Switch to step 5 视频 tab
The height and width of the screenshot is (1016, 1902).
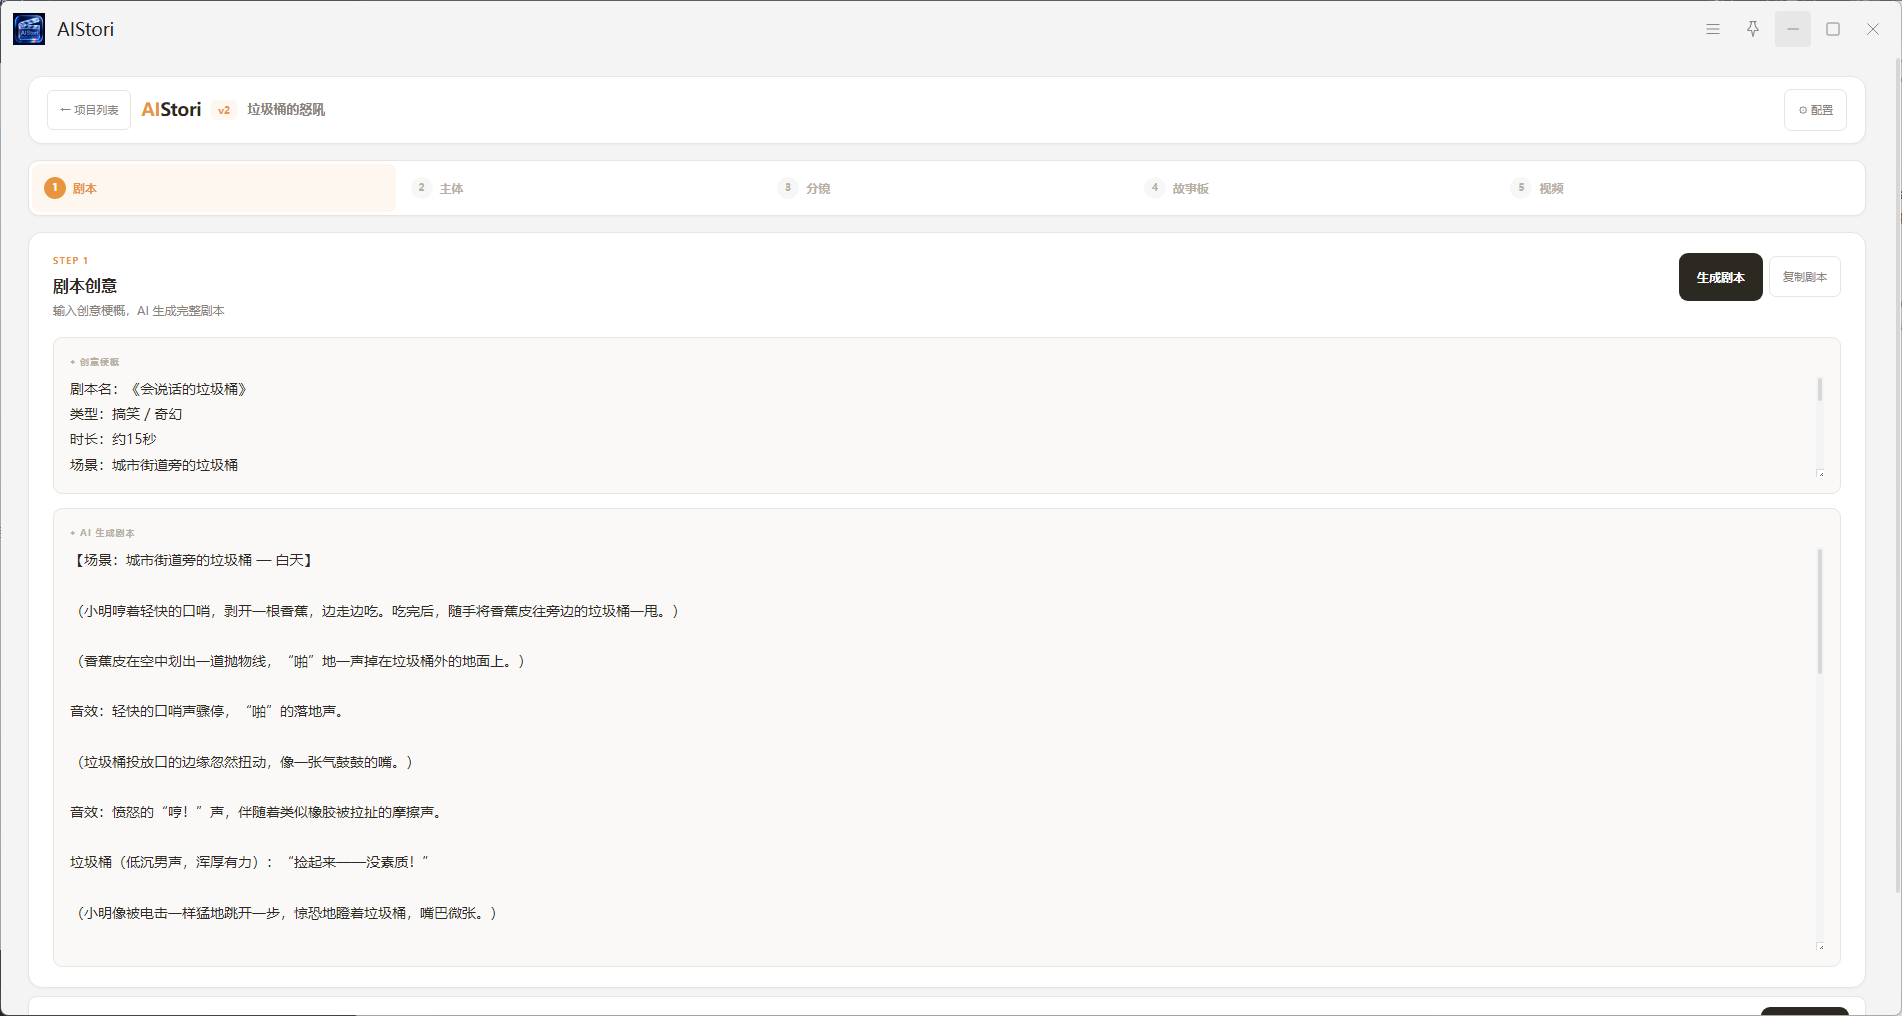point(1682,188)
